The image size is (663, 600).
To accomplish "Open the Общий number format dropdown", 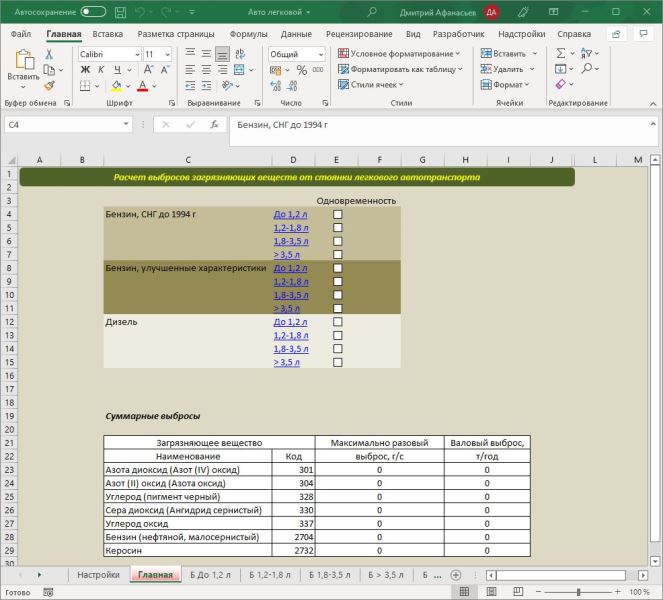I will 321,55.
